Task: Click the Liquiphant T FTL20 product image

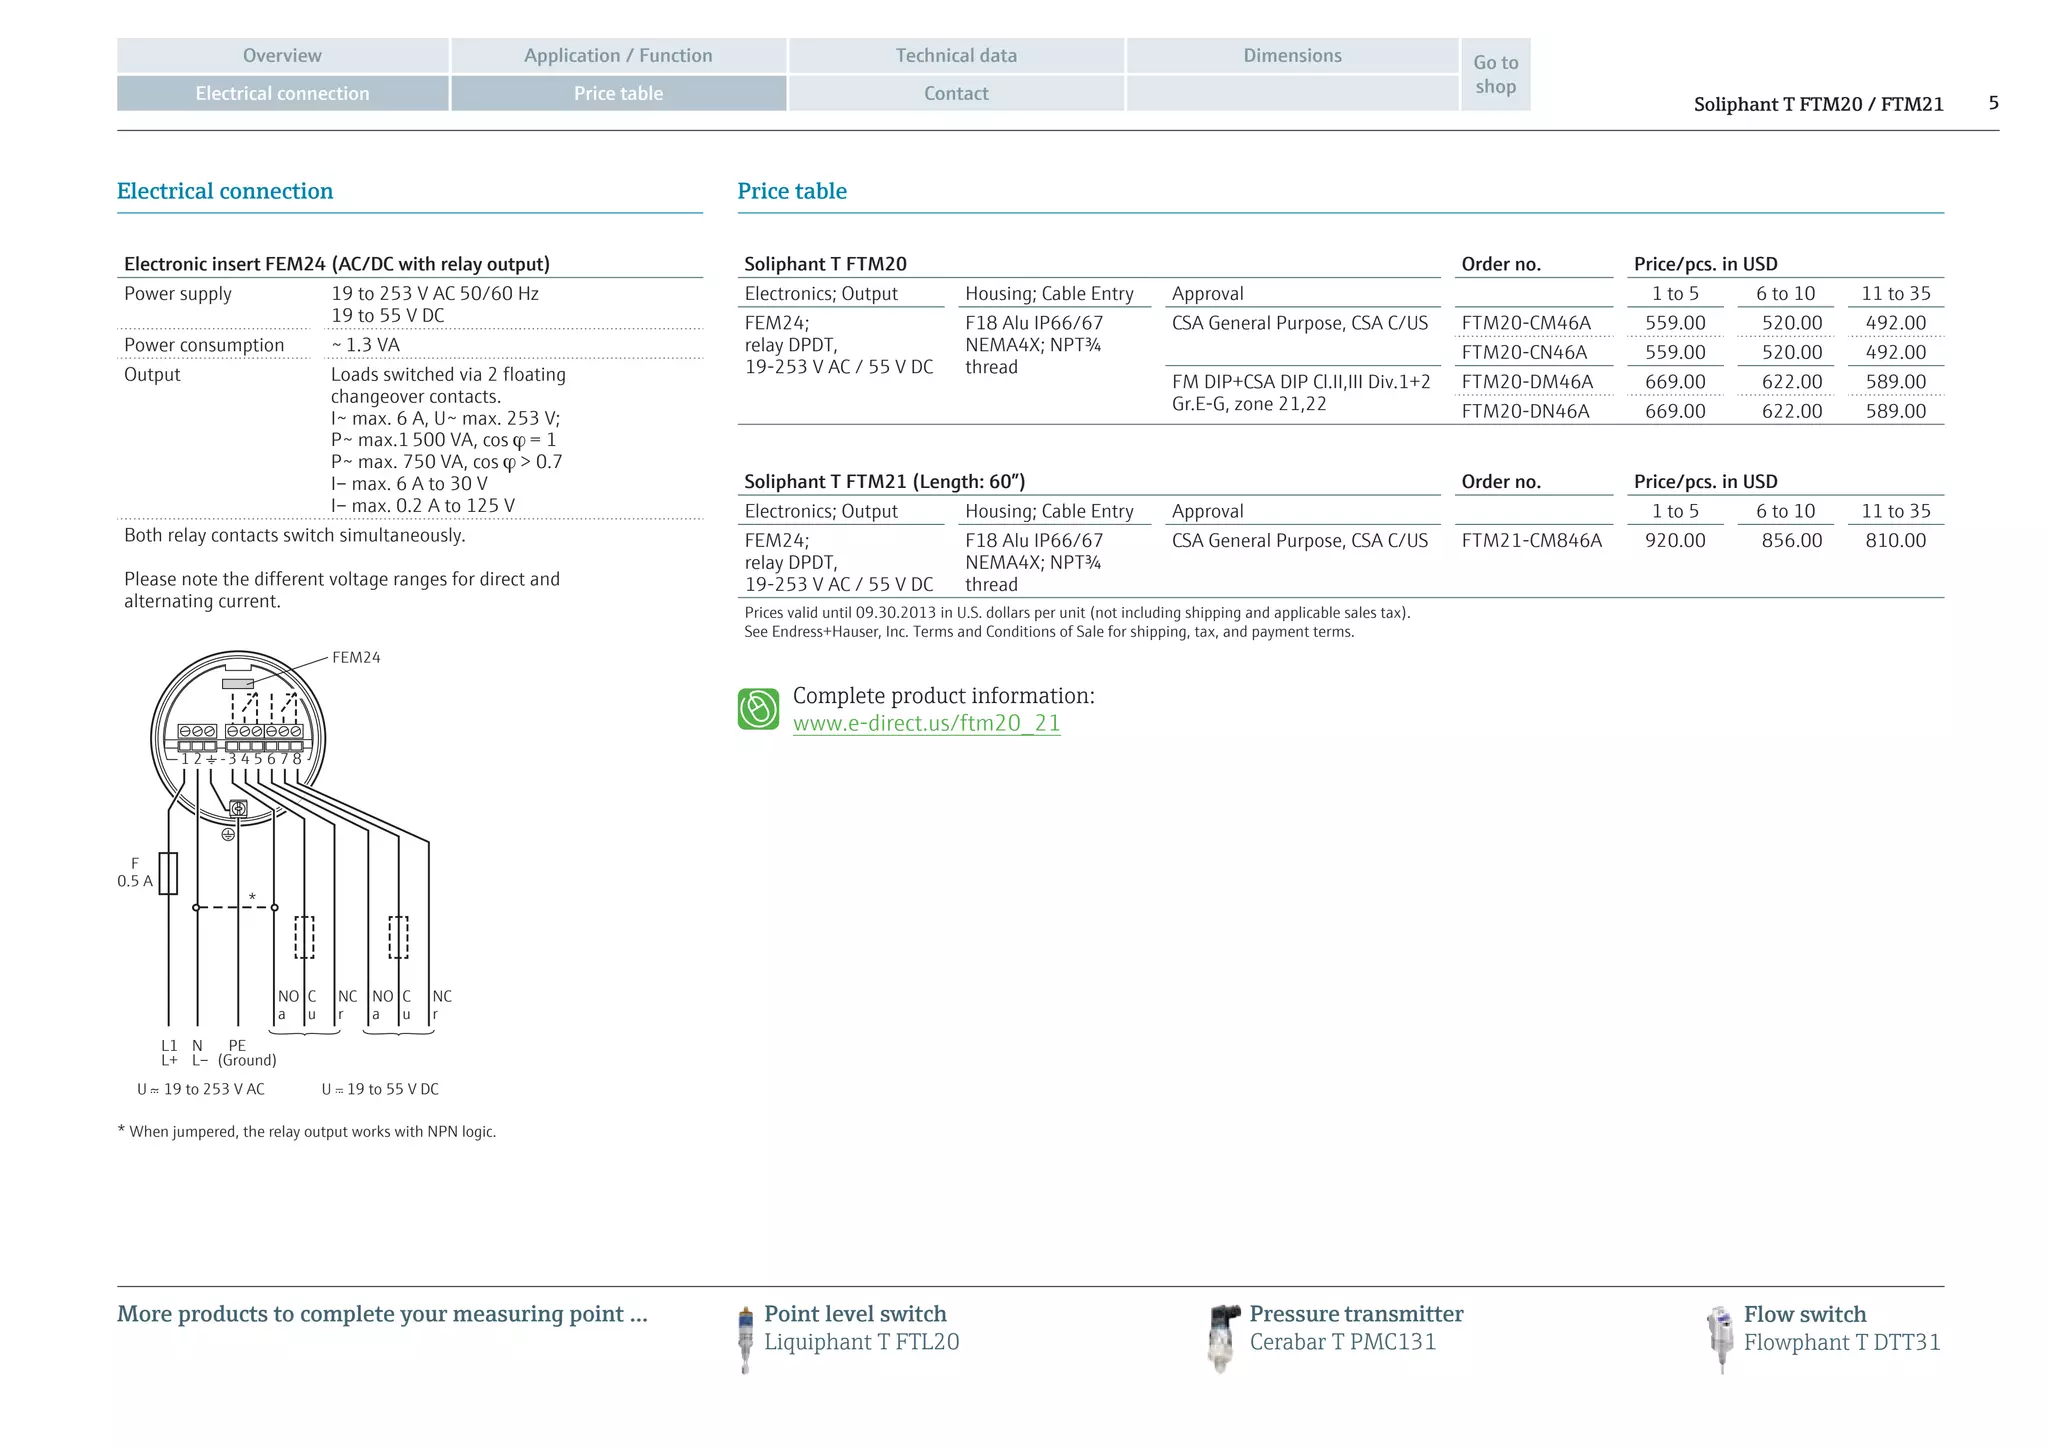Action: tap(745, 1339)
